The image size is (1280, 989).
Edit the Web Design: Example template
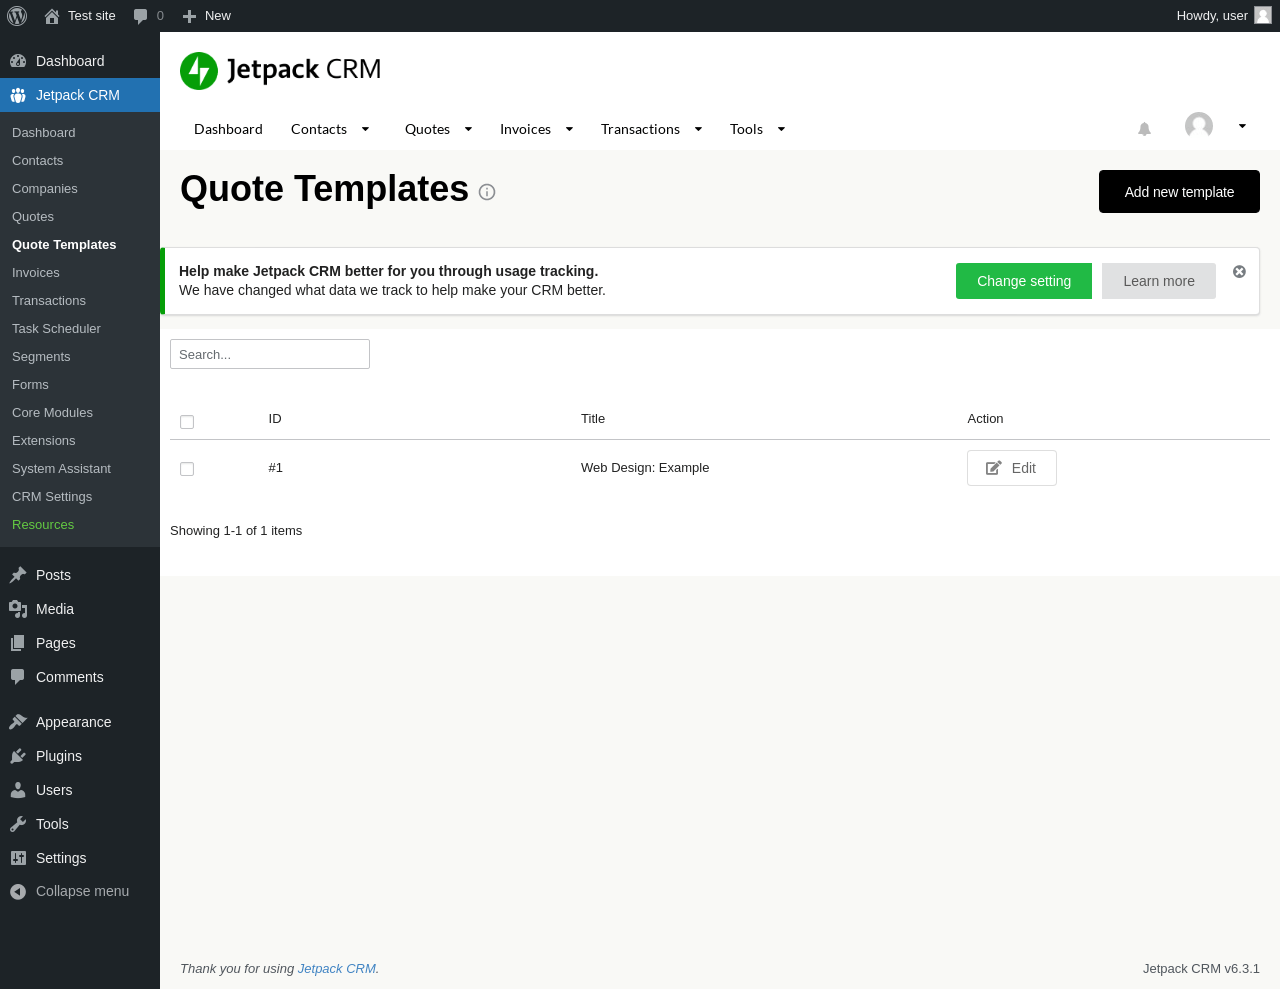1012,468
